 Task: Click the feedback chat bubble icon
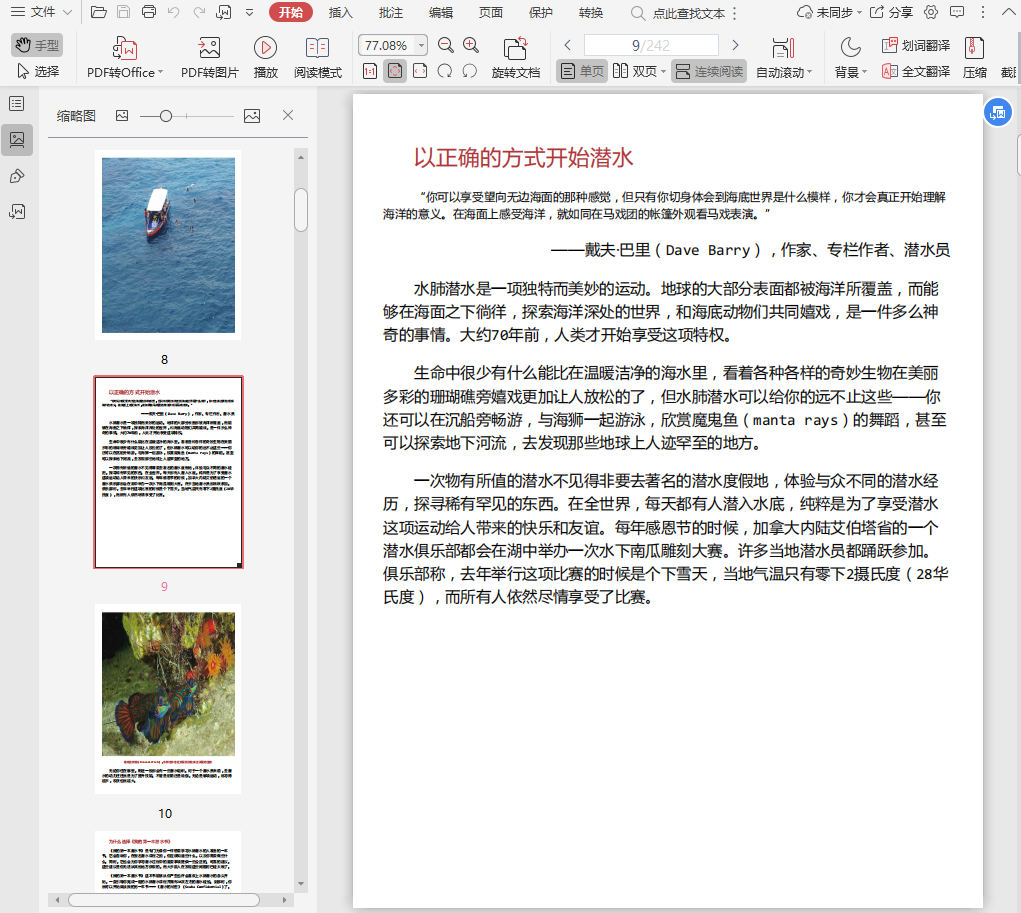957,12
